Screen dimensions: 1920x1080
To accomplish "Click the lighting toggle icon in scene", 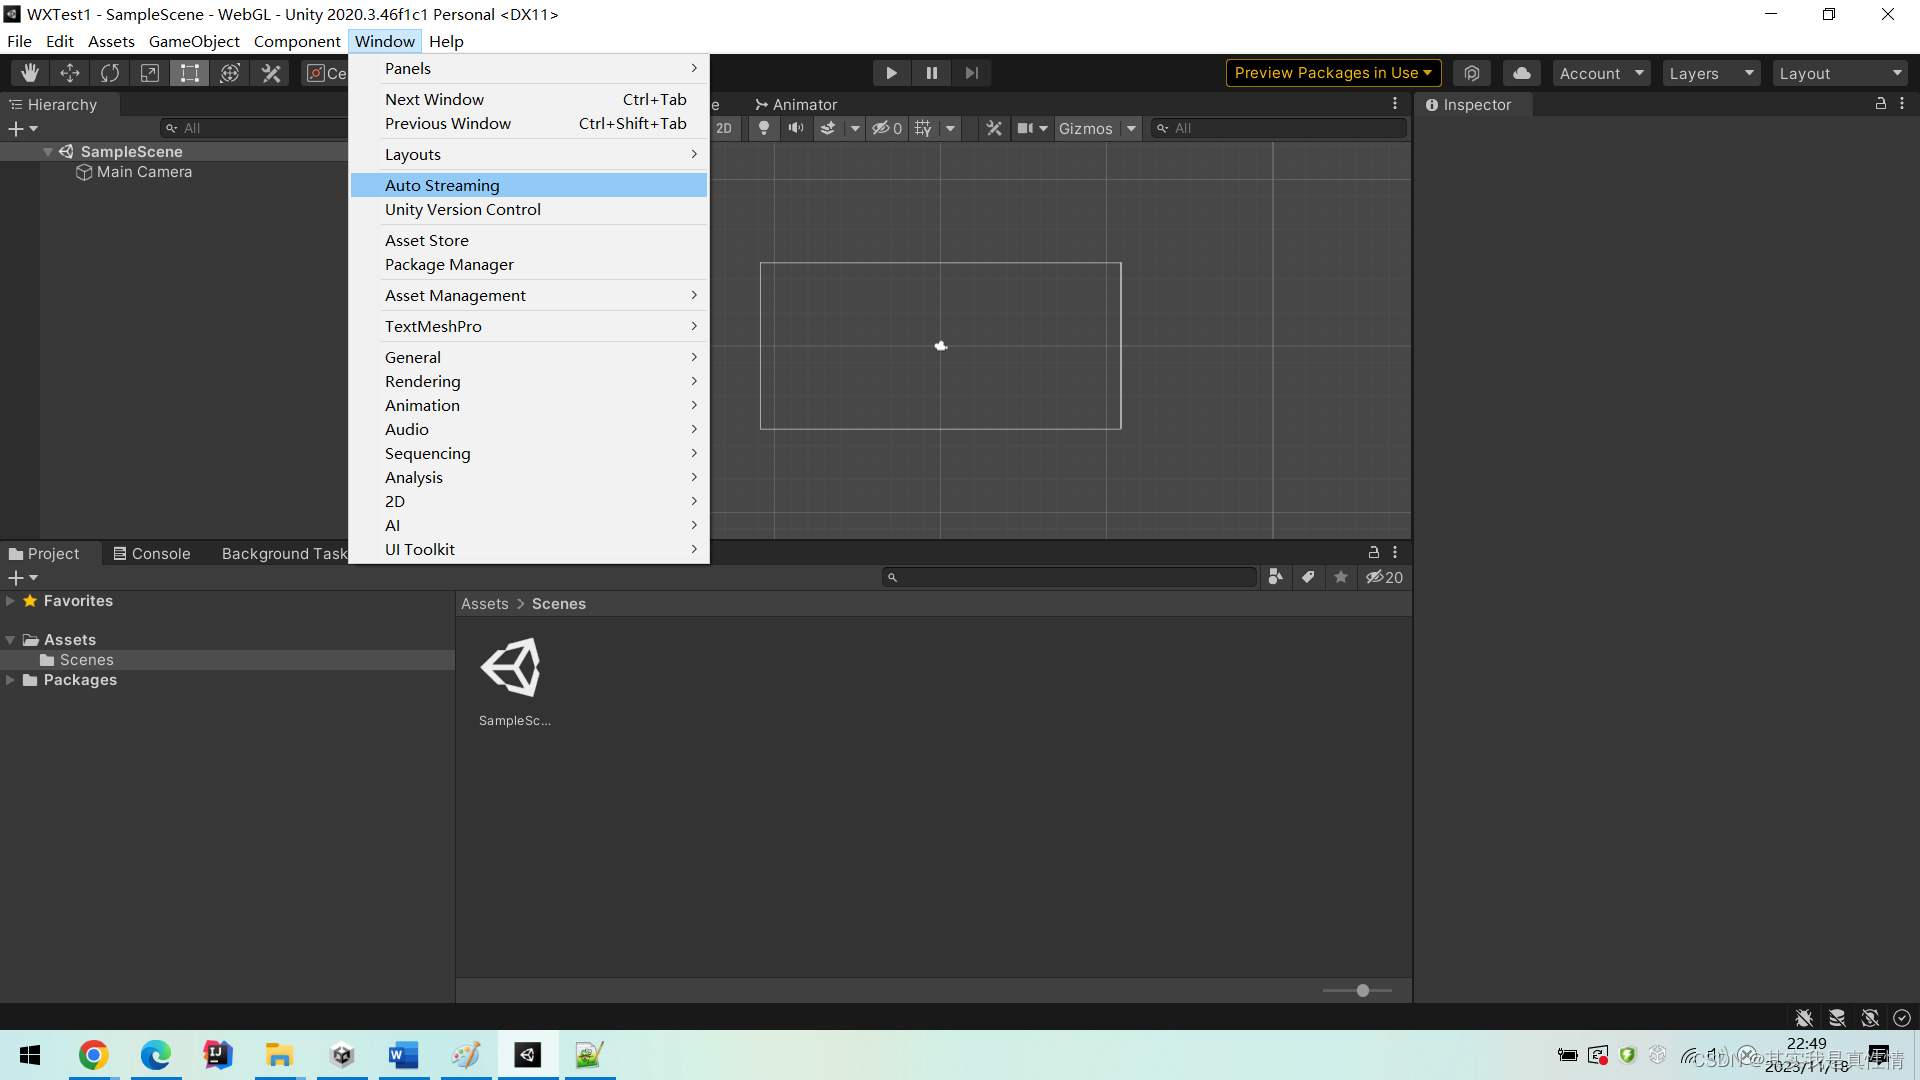I will tap(764, 128).
